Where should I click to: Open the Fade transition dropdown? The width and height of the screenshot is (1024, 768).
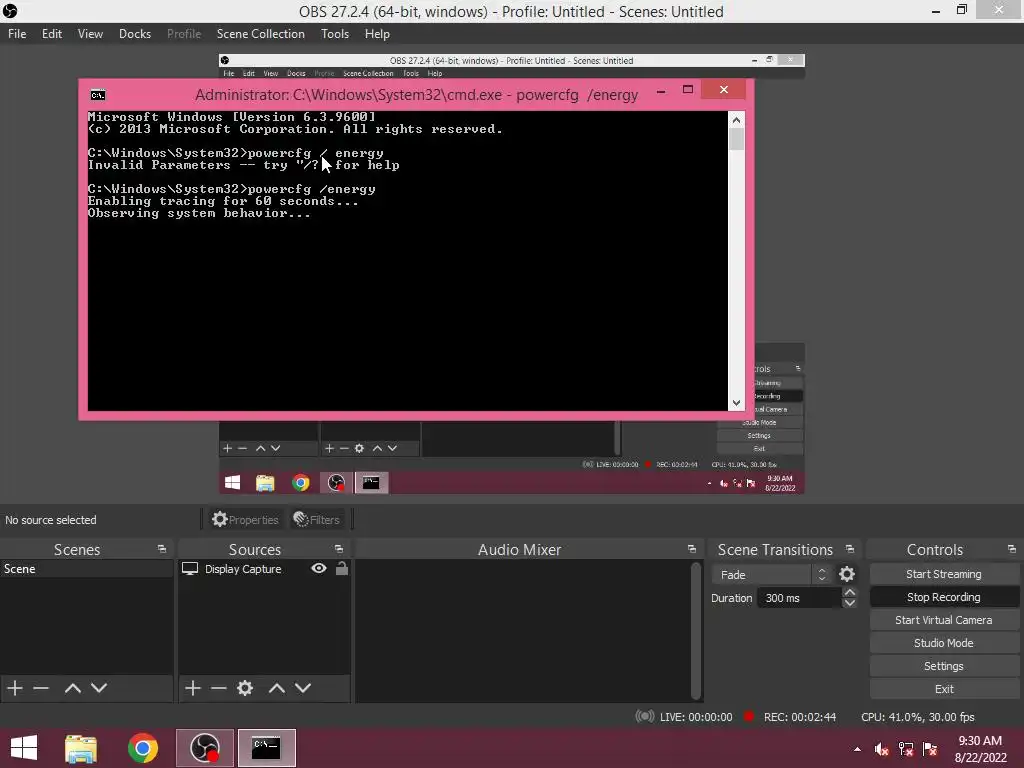[771, 575]
